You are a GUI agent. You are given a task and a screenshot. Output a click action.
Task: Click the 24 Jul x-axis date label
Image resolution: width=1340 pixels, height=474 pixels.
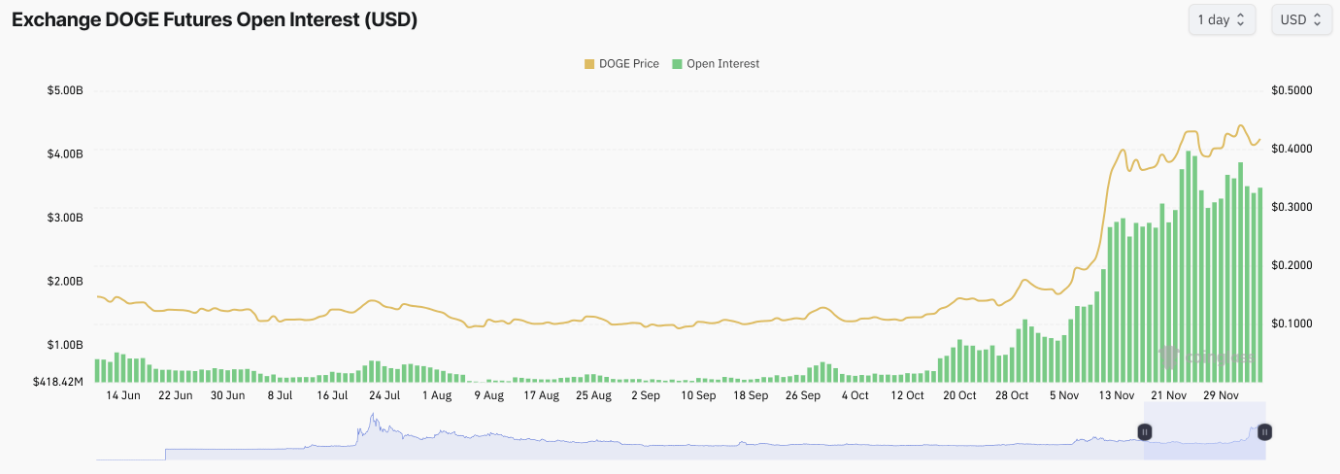pyautogui.click(x=384, y=396)
